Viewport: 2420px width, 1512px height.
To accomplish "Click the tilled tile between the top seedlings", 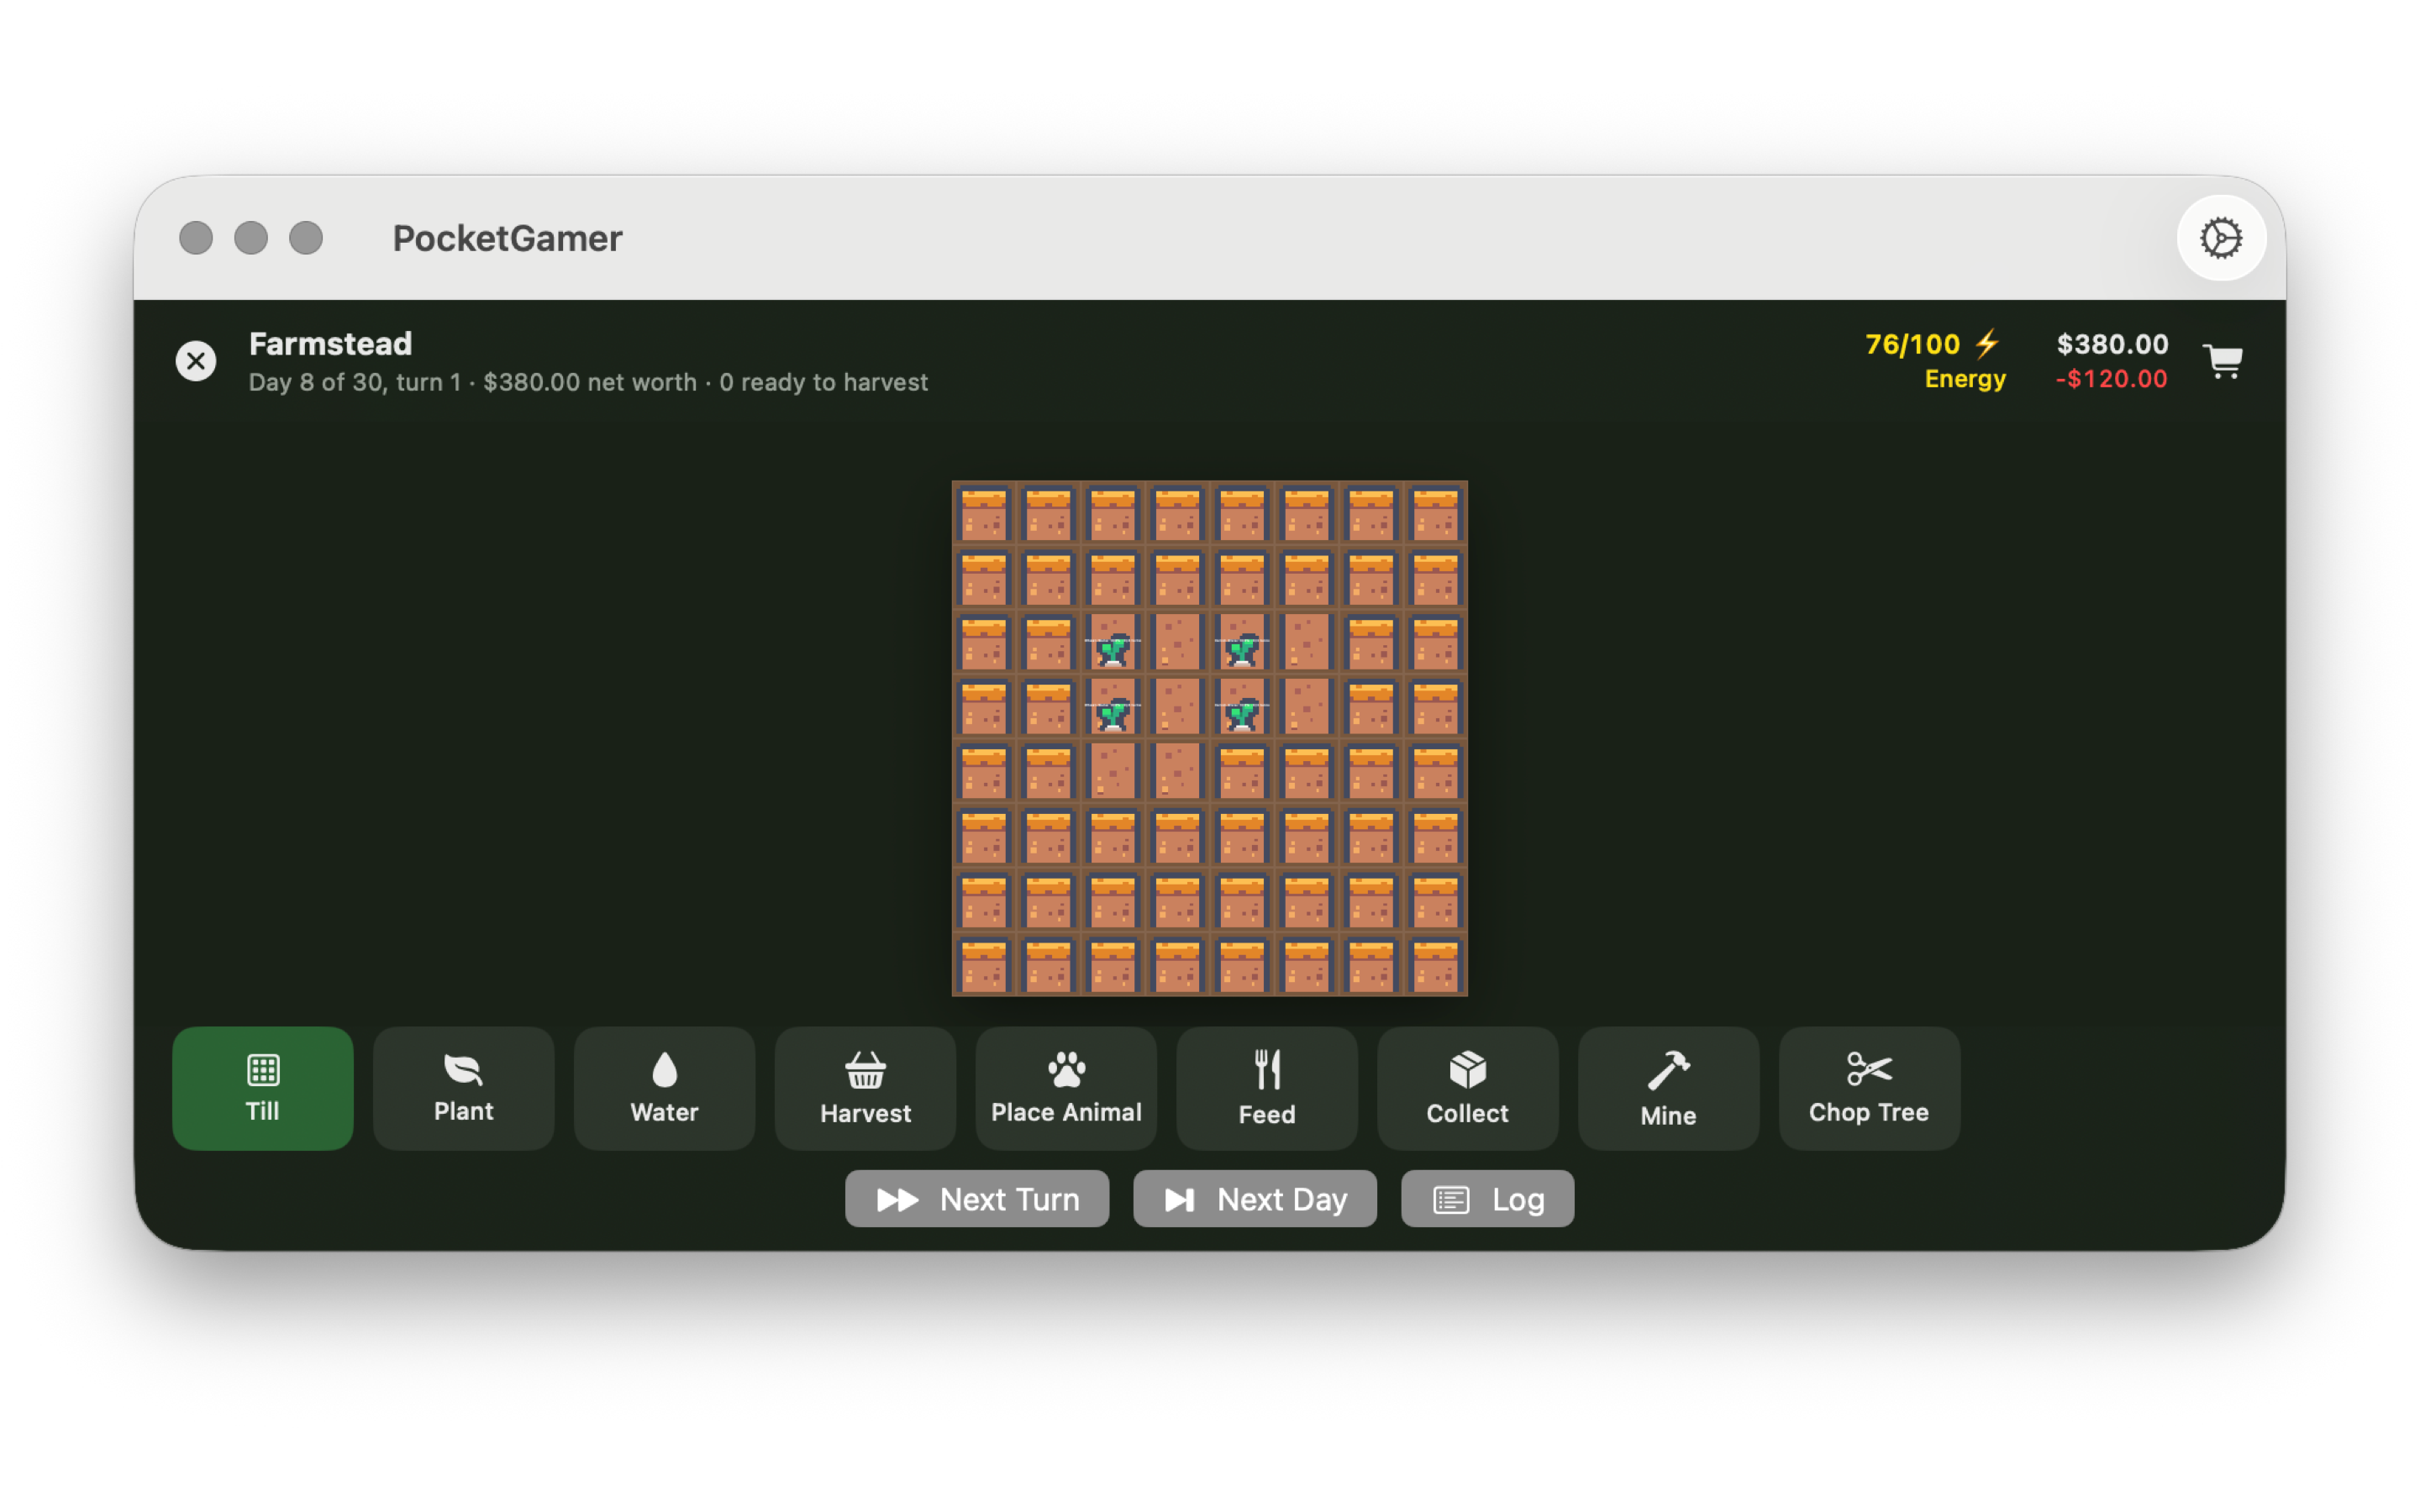I will [1177, 642].
